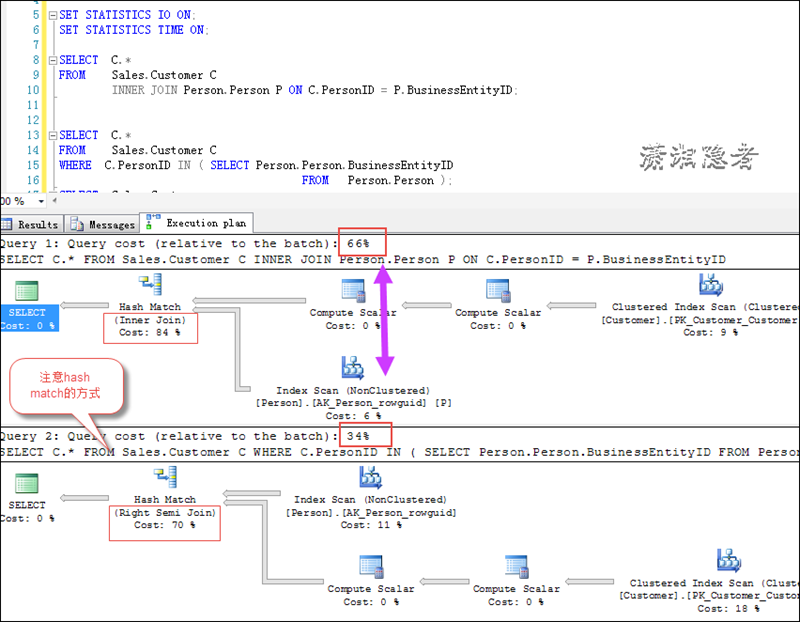Viewport: 800px width, 622px height.
Task: Select the SELECT operator icon in Query 2
Action: (x=27, y=484)
